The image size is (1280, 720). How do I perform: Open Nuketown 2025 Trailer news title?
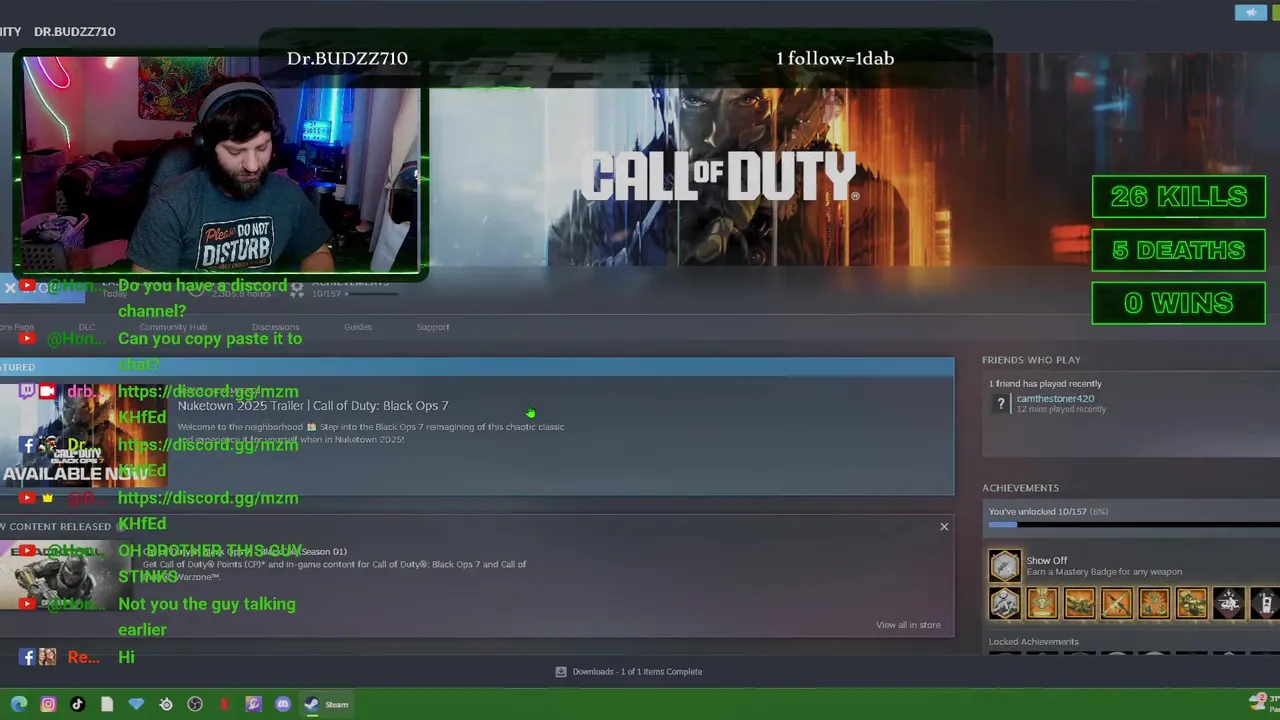coord(313,406)
